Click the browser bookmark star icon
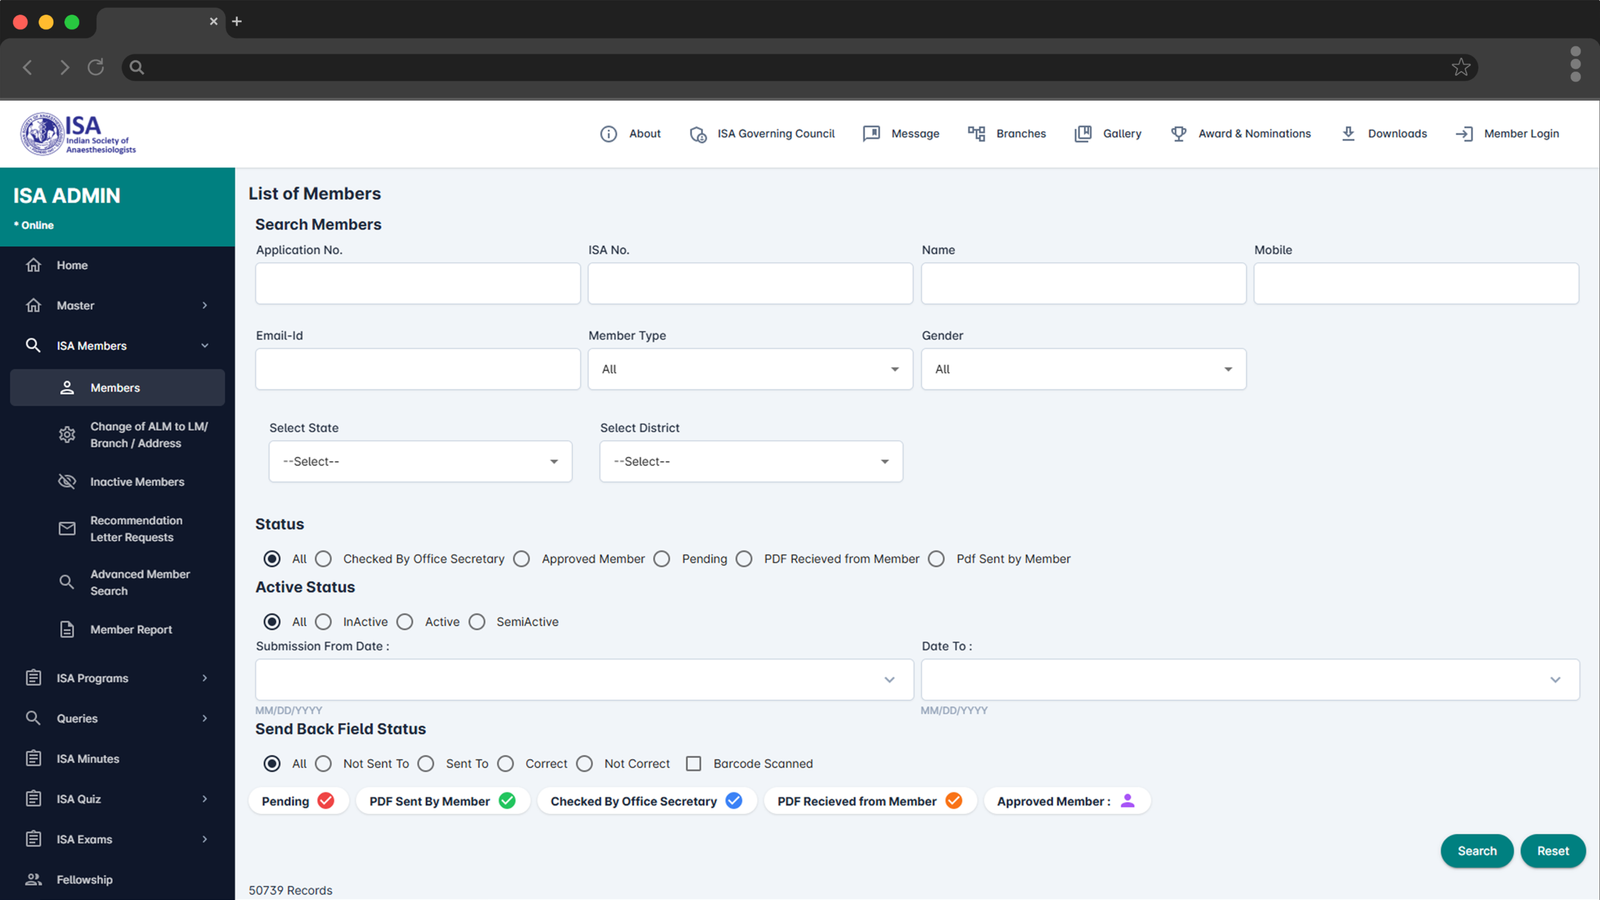1600x900 pixels. [1461, 67]
